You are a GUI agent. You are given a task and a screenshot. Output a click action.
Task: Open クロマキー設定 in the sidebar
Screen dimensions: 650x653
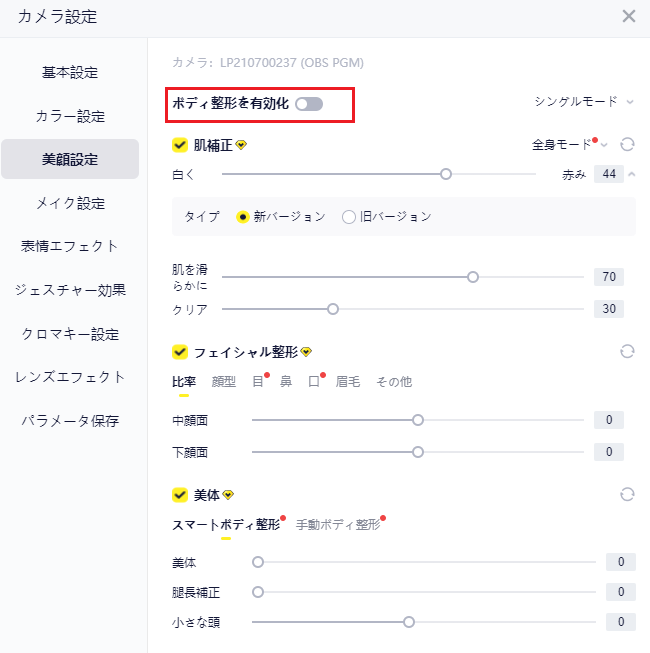70,334
